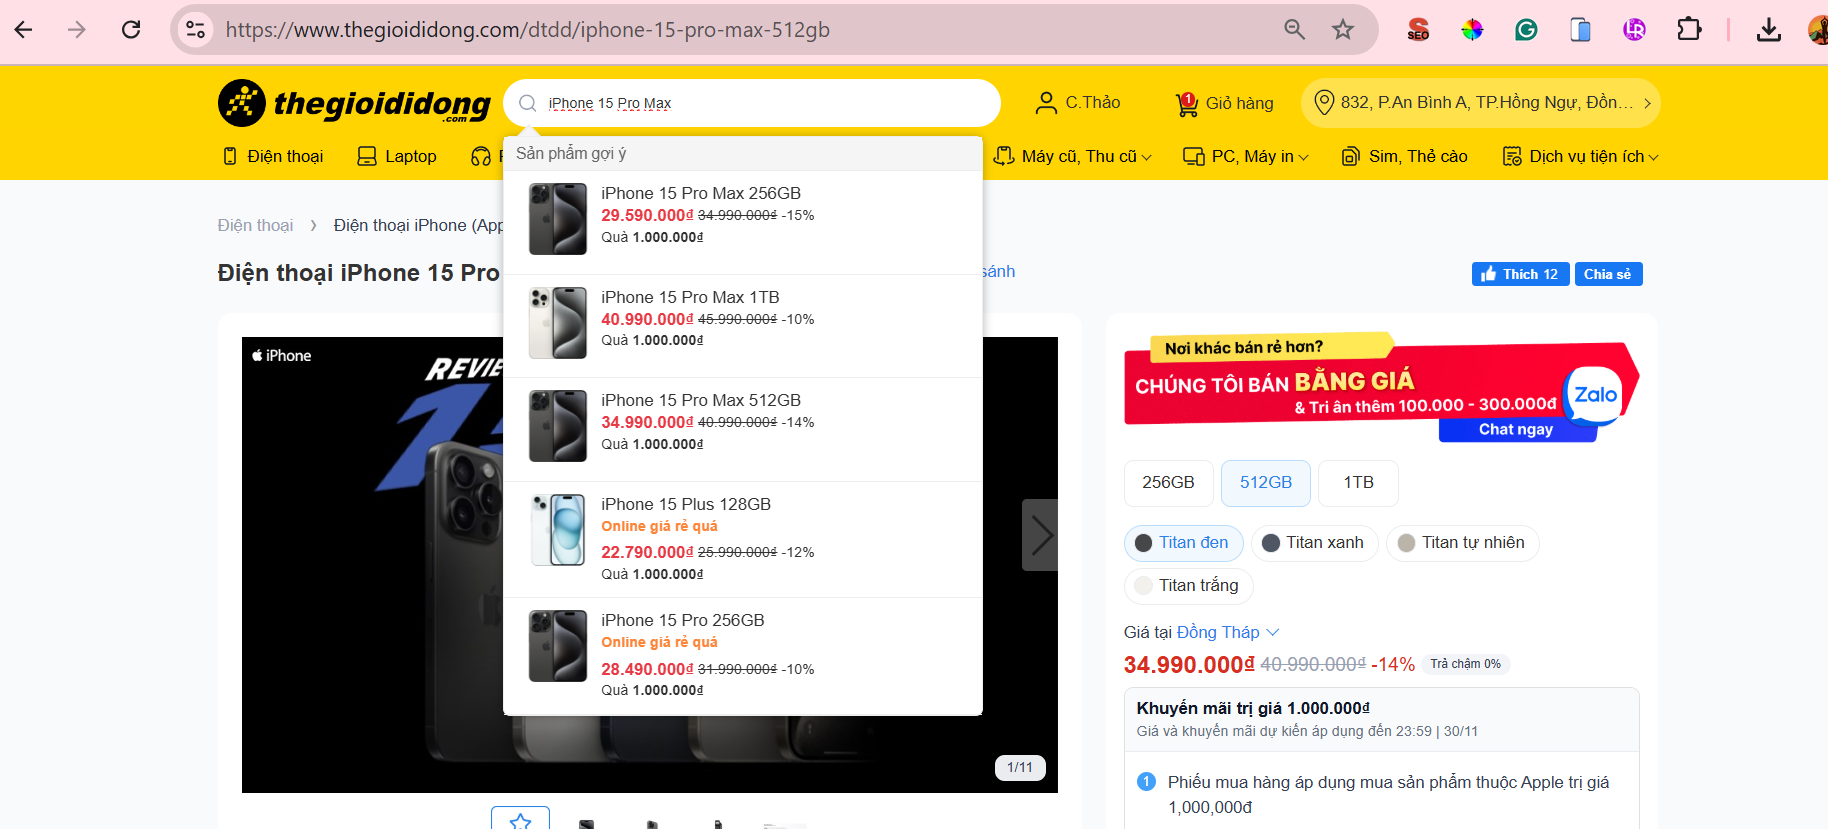This screenshot has width=1828, height=829.
Task: Expand the Đồng Tháp price location dropdown
Action: click(x=1227, y=632)
